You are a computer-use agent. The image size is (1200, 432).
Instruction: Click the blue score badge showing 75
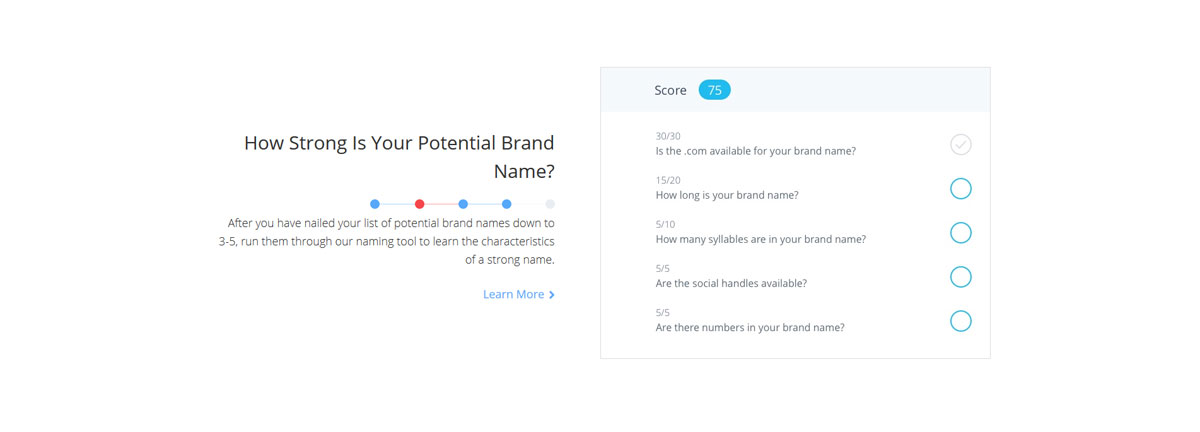point(715,90)
